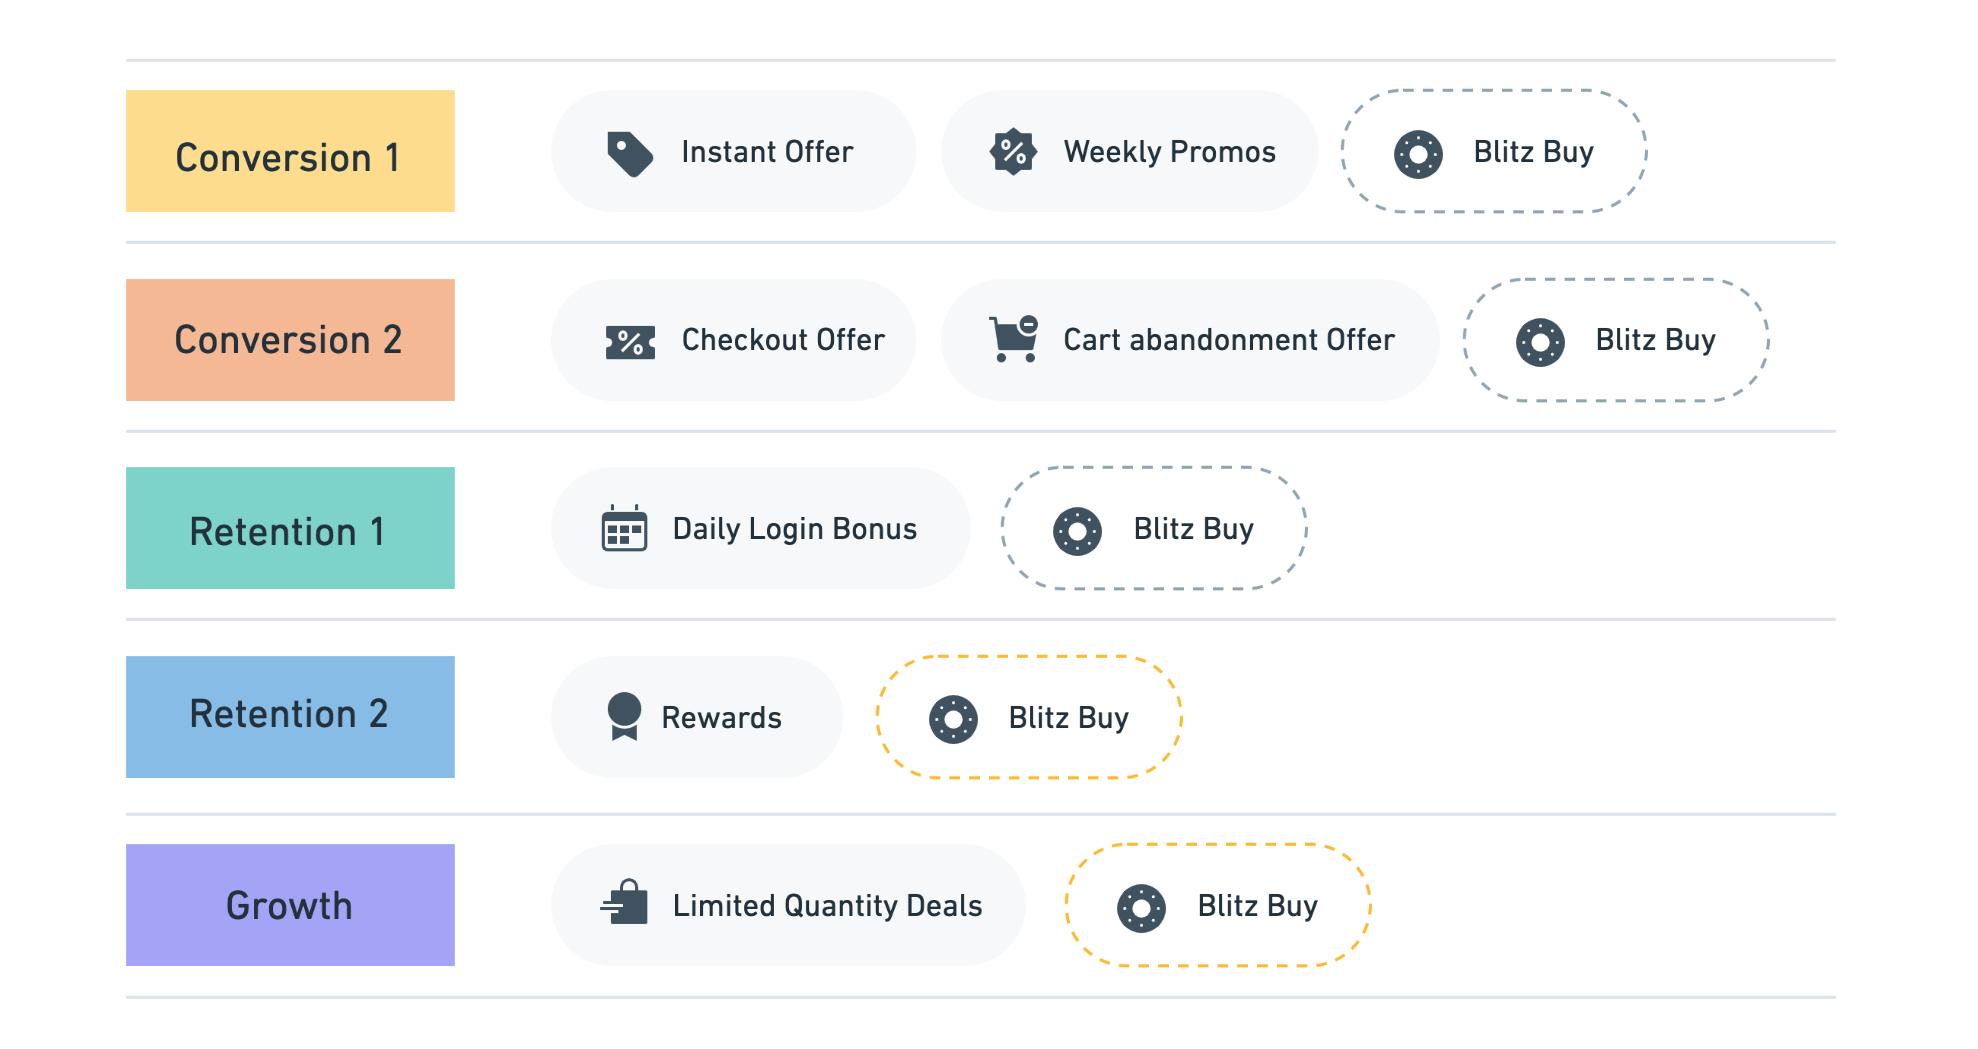Select the purple Growth label block
This screenshot has height=1049, width=1978.
coord(290,905)
